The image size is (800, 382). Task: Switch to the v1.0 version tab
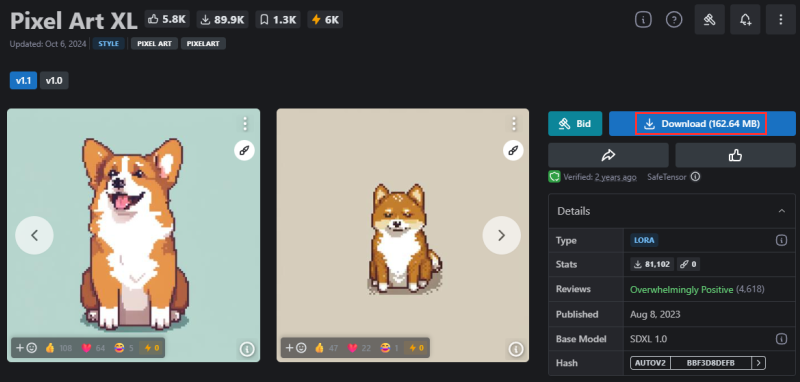[x=54, y=81]
